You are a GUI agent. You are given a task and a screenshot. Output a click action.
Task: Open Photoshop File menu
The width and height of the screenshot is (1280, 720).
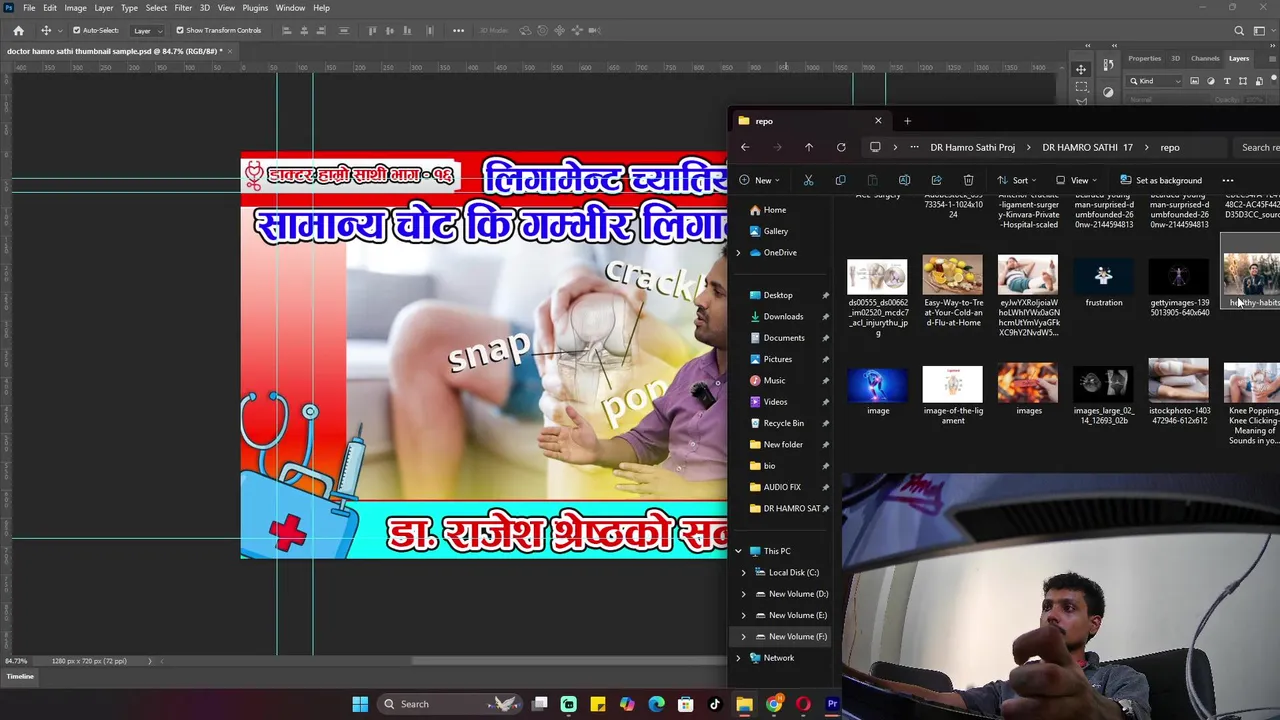click(x=29, y=8)
